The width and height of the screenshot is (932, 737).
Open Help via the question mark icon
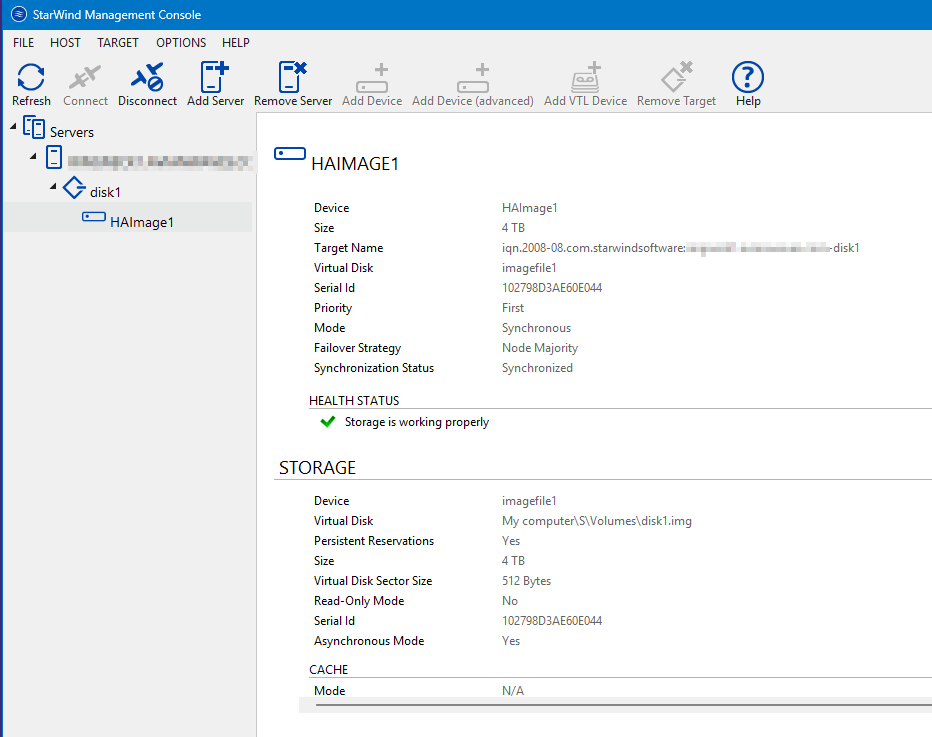pos(748,77)
